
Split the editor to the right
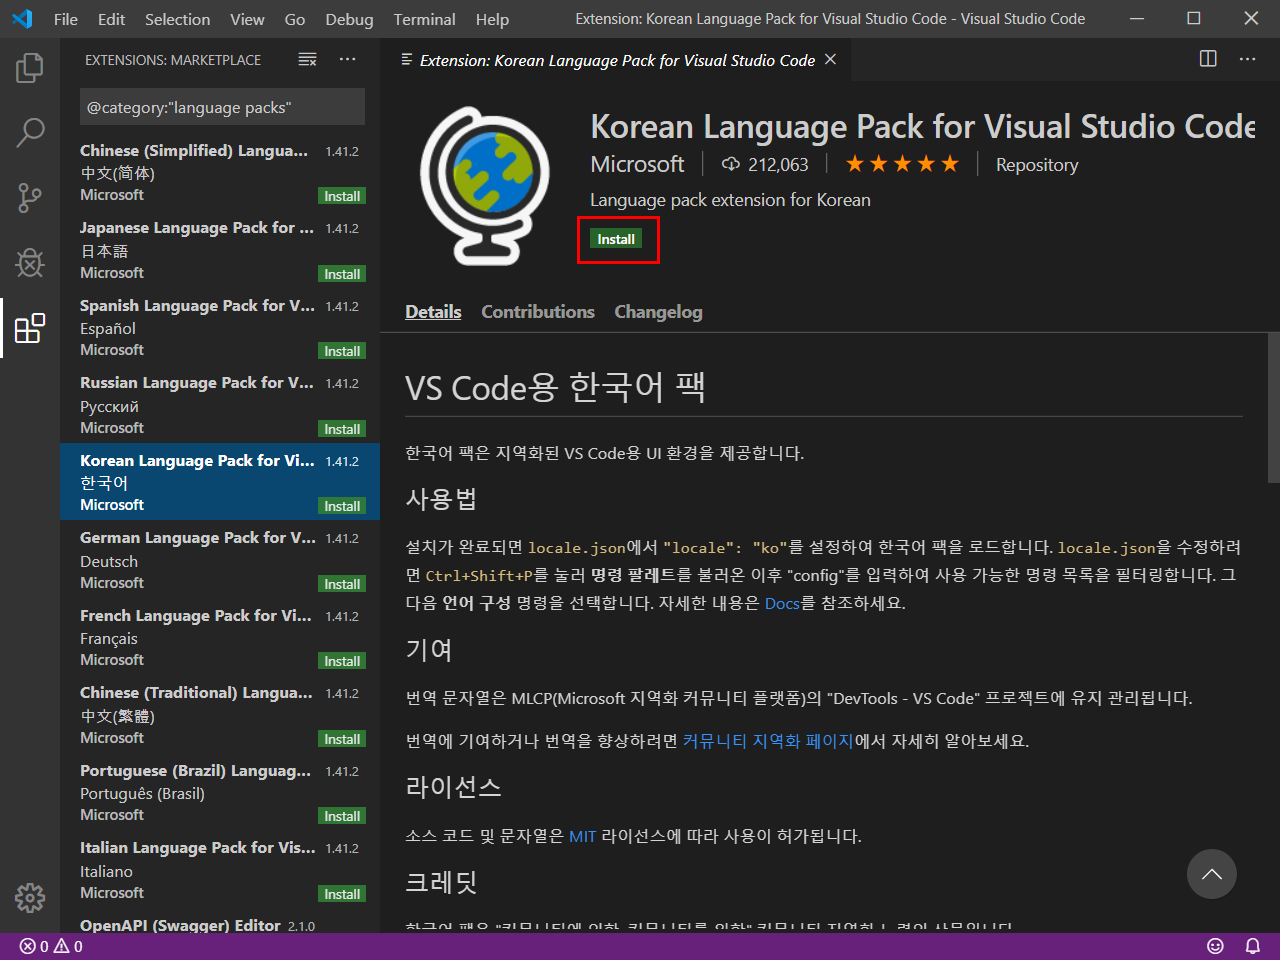coord(1208,59)
